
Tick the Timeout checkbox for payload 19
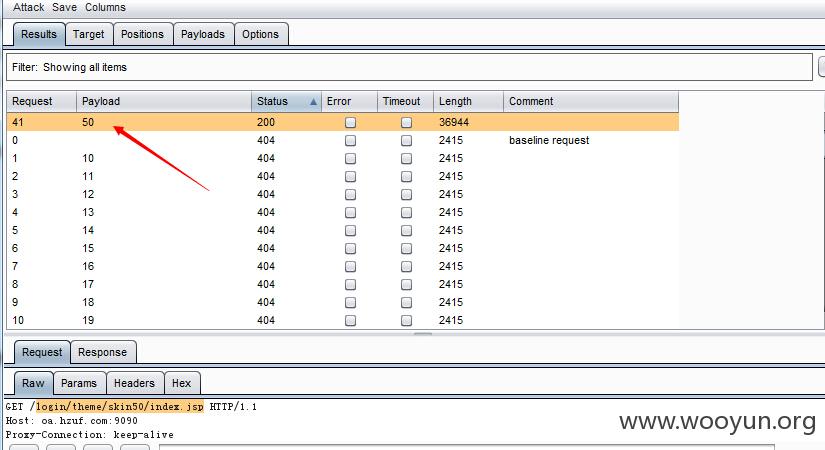406,321
